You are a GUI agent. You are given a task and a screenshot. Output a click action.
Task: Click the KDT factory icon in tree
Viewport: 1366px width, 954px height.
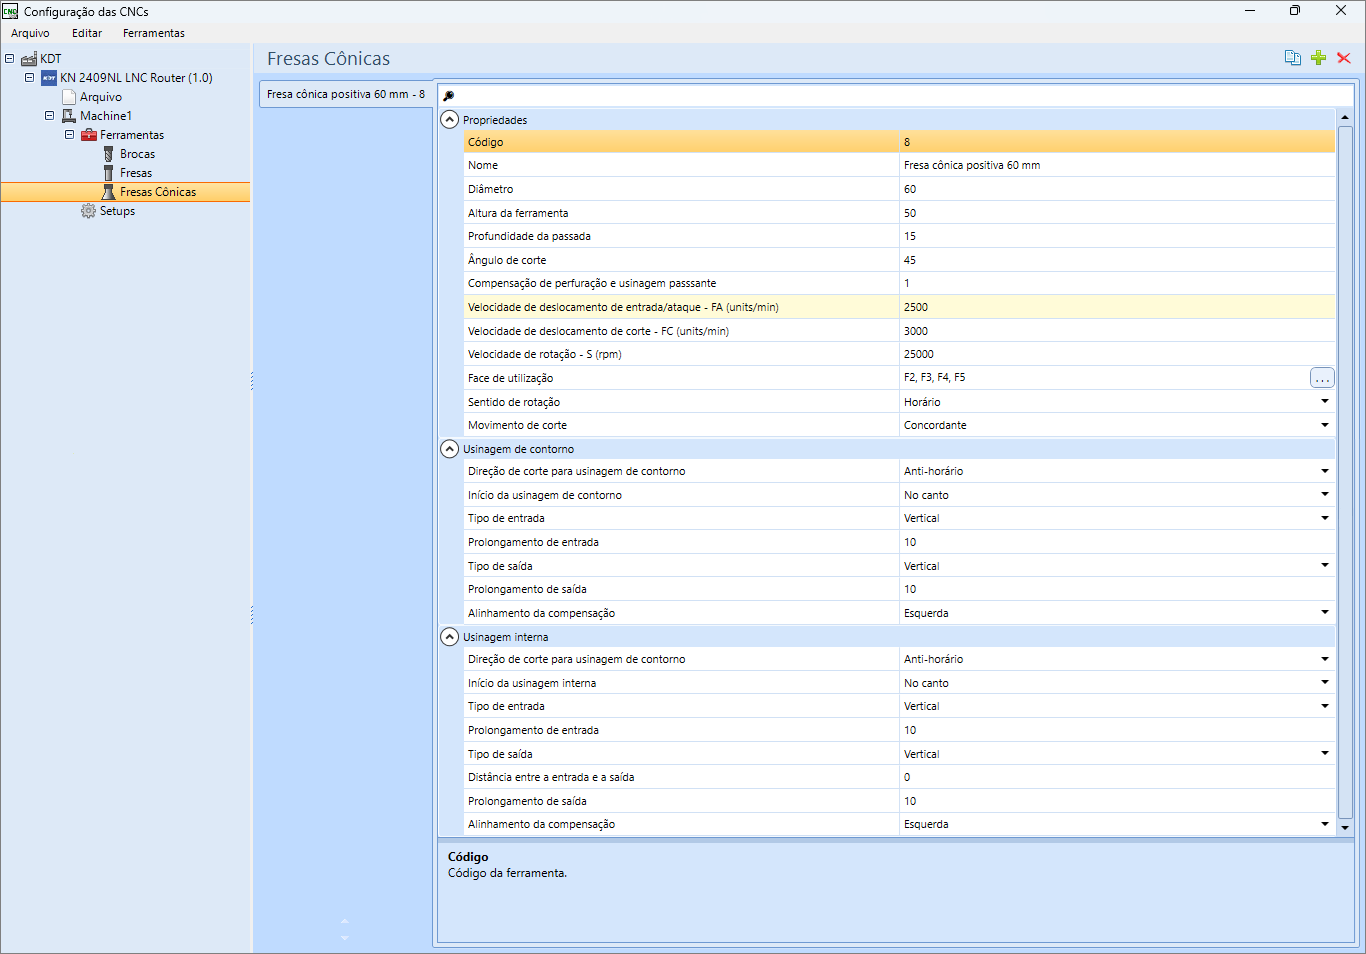coord(29,59)
